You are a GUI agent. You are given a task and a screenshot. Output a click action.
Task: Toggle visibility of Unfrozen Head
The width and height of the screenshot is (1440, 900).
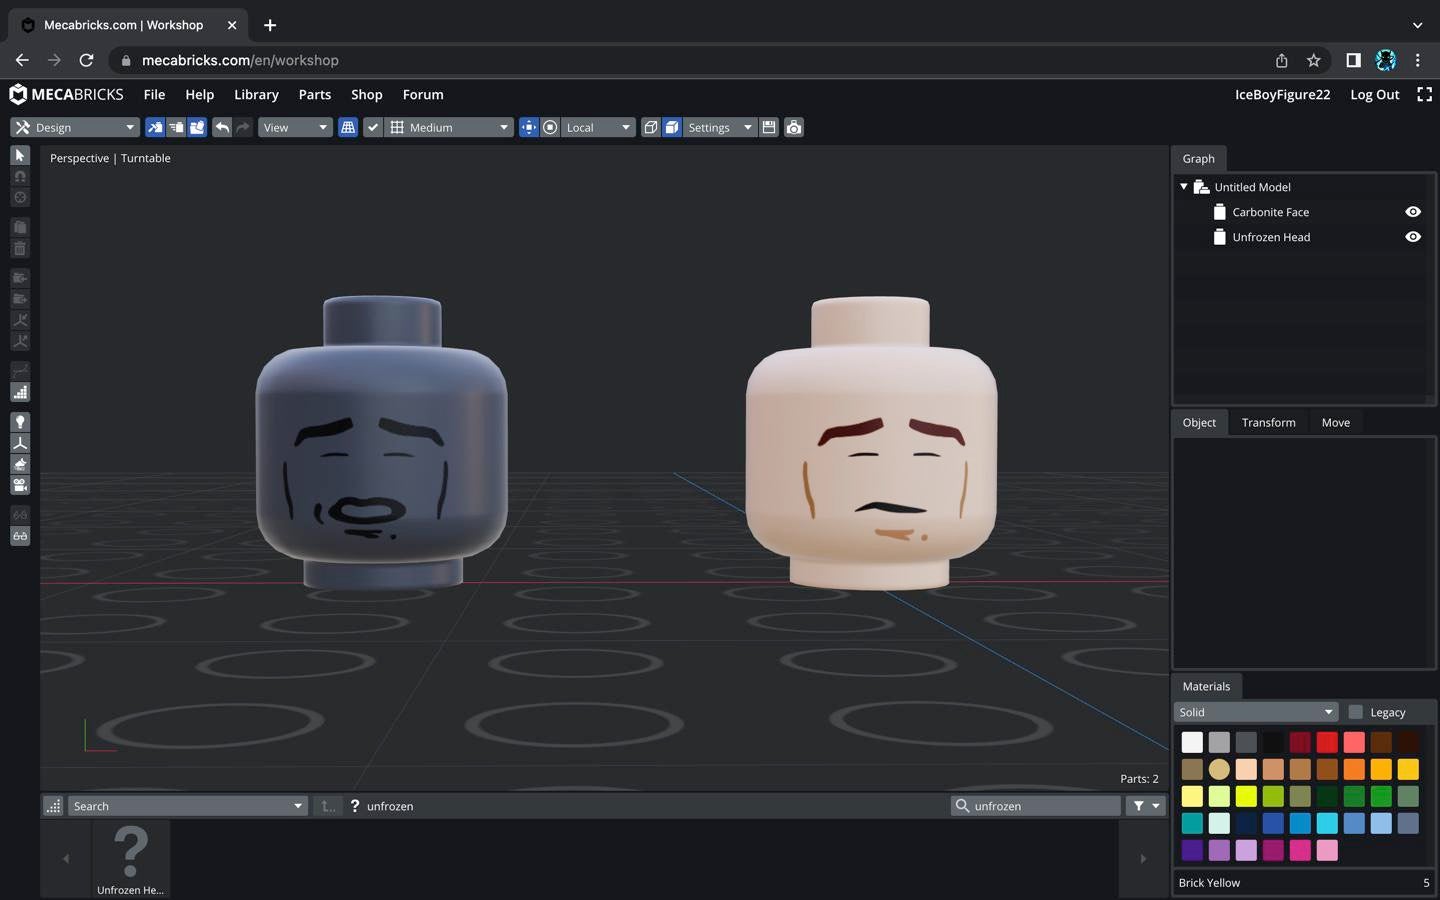click(1412, 237)
